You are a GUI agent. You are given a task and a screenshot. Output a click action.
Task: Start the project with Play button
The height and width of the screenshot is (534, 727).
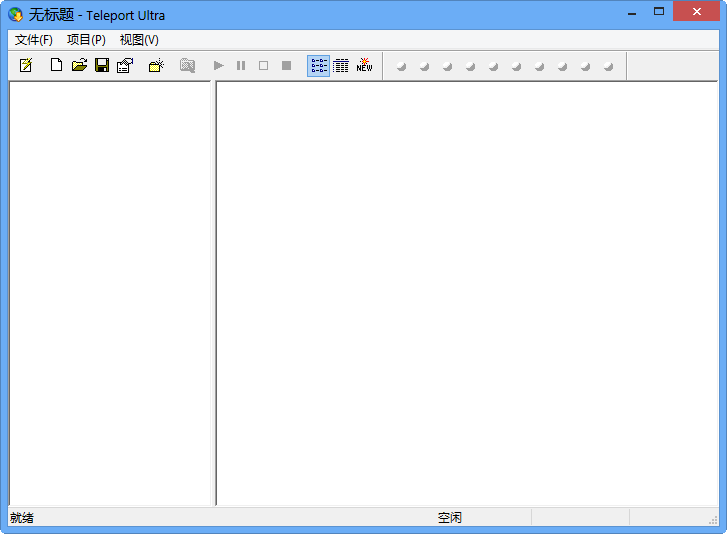click(218, 65)
